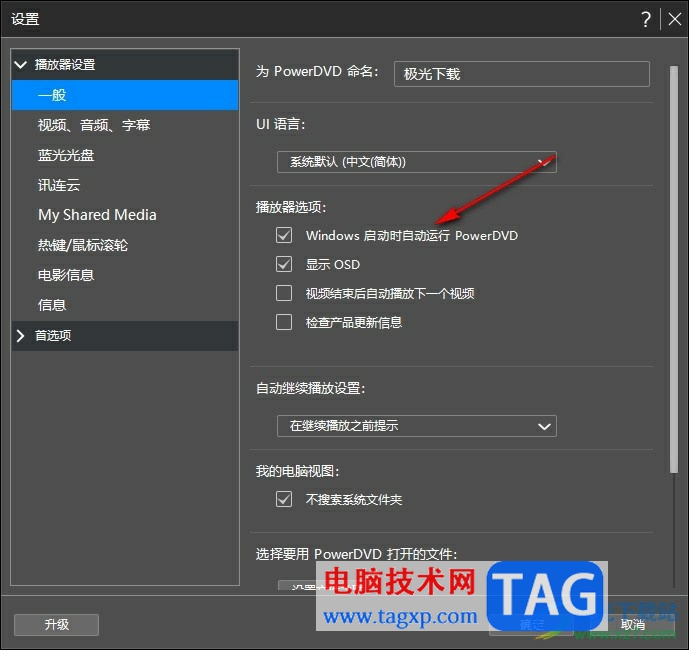The width and height of the screenshot is (689, 650).
Task: Enable 视频结束后自动播放下一个视频 checkbox
Action: pyautogui.click(x=284, y=293)
